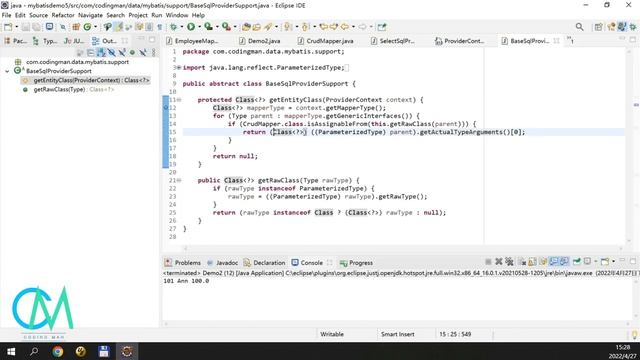Toggle Scroll Lock in Console toolbar
Image resolution: width=640 pixels, height=360 pixels.
pyautogui.click(x=532, y=262)
